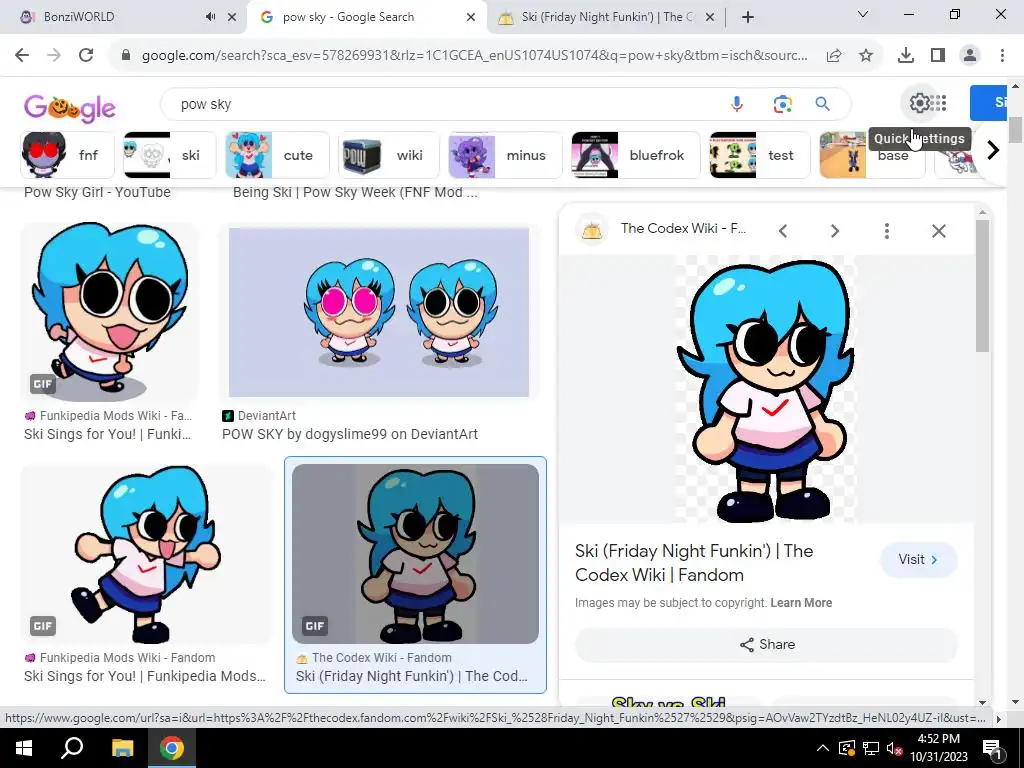The height and width of the screenshot is (768, 1024).
Task: Mute the BonziWORLD tab audio icon
Action: 210,17
